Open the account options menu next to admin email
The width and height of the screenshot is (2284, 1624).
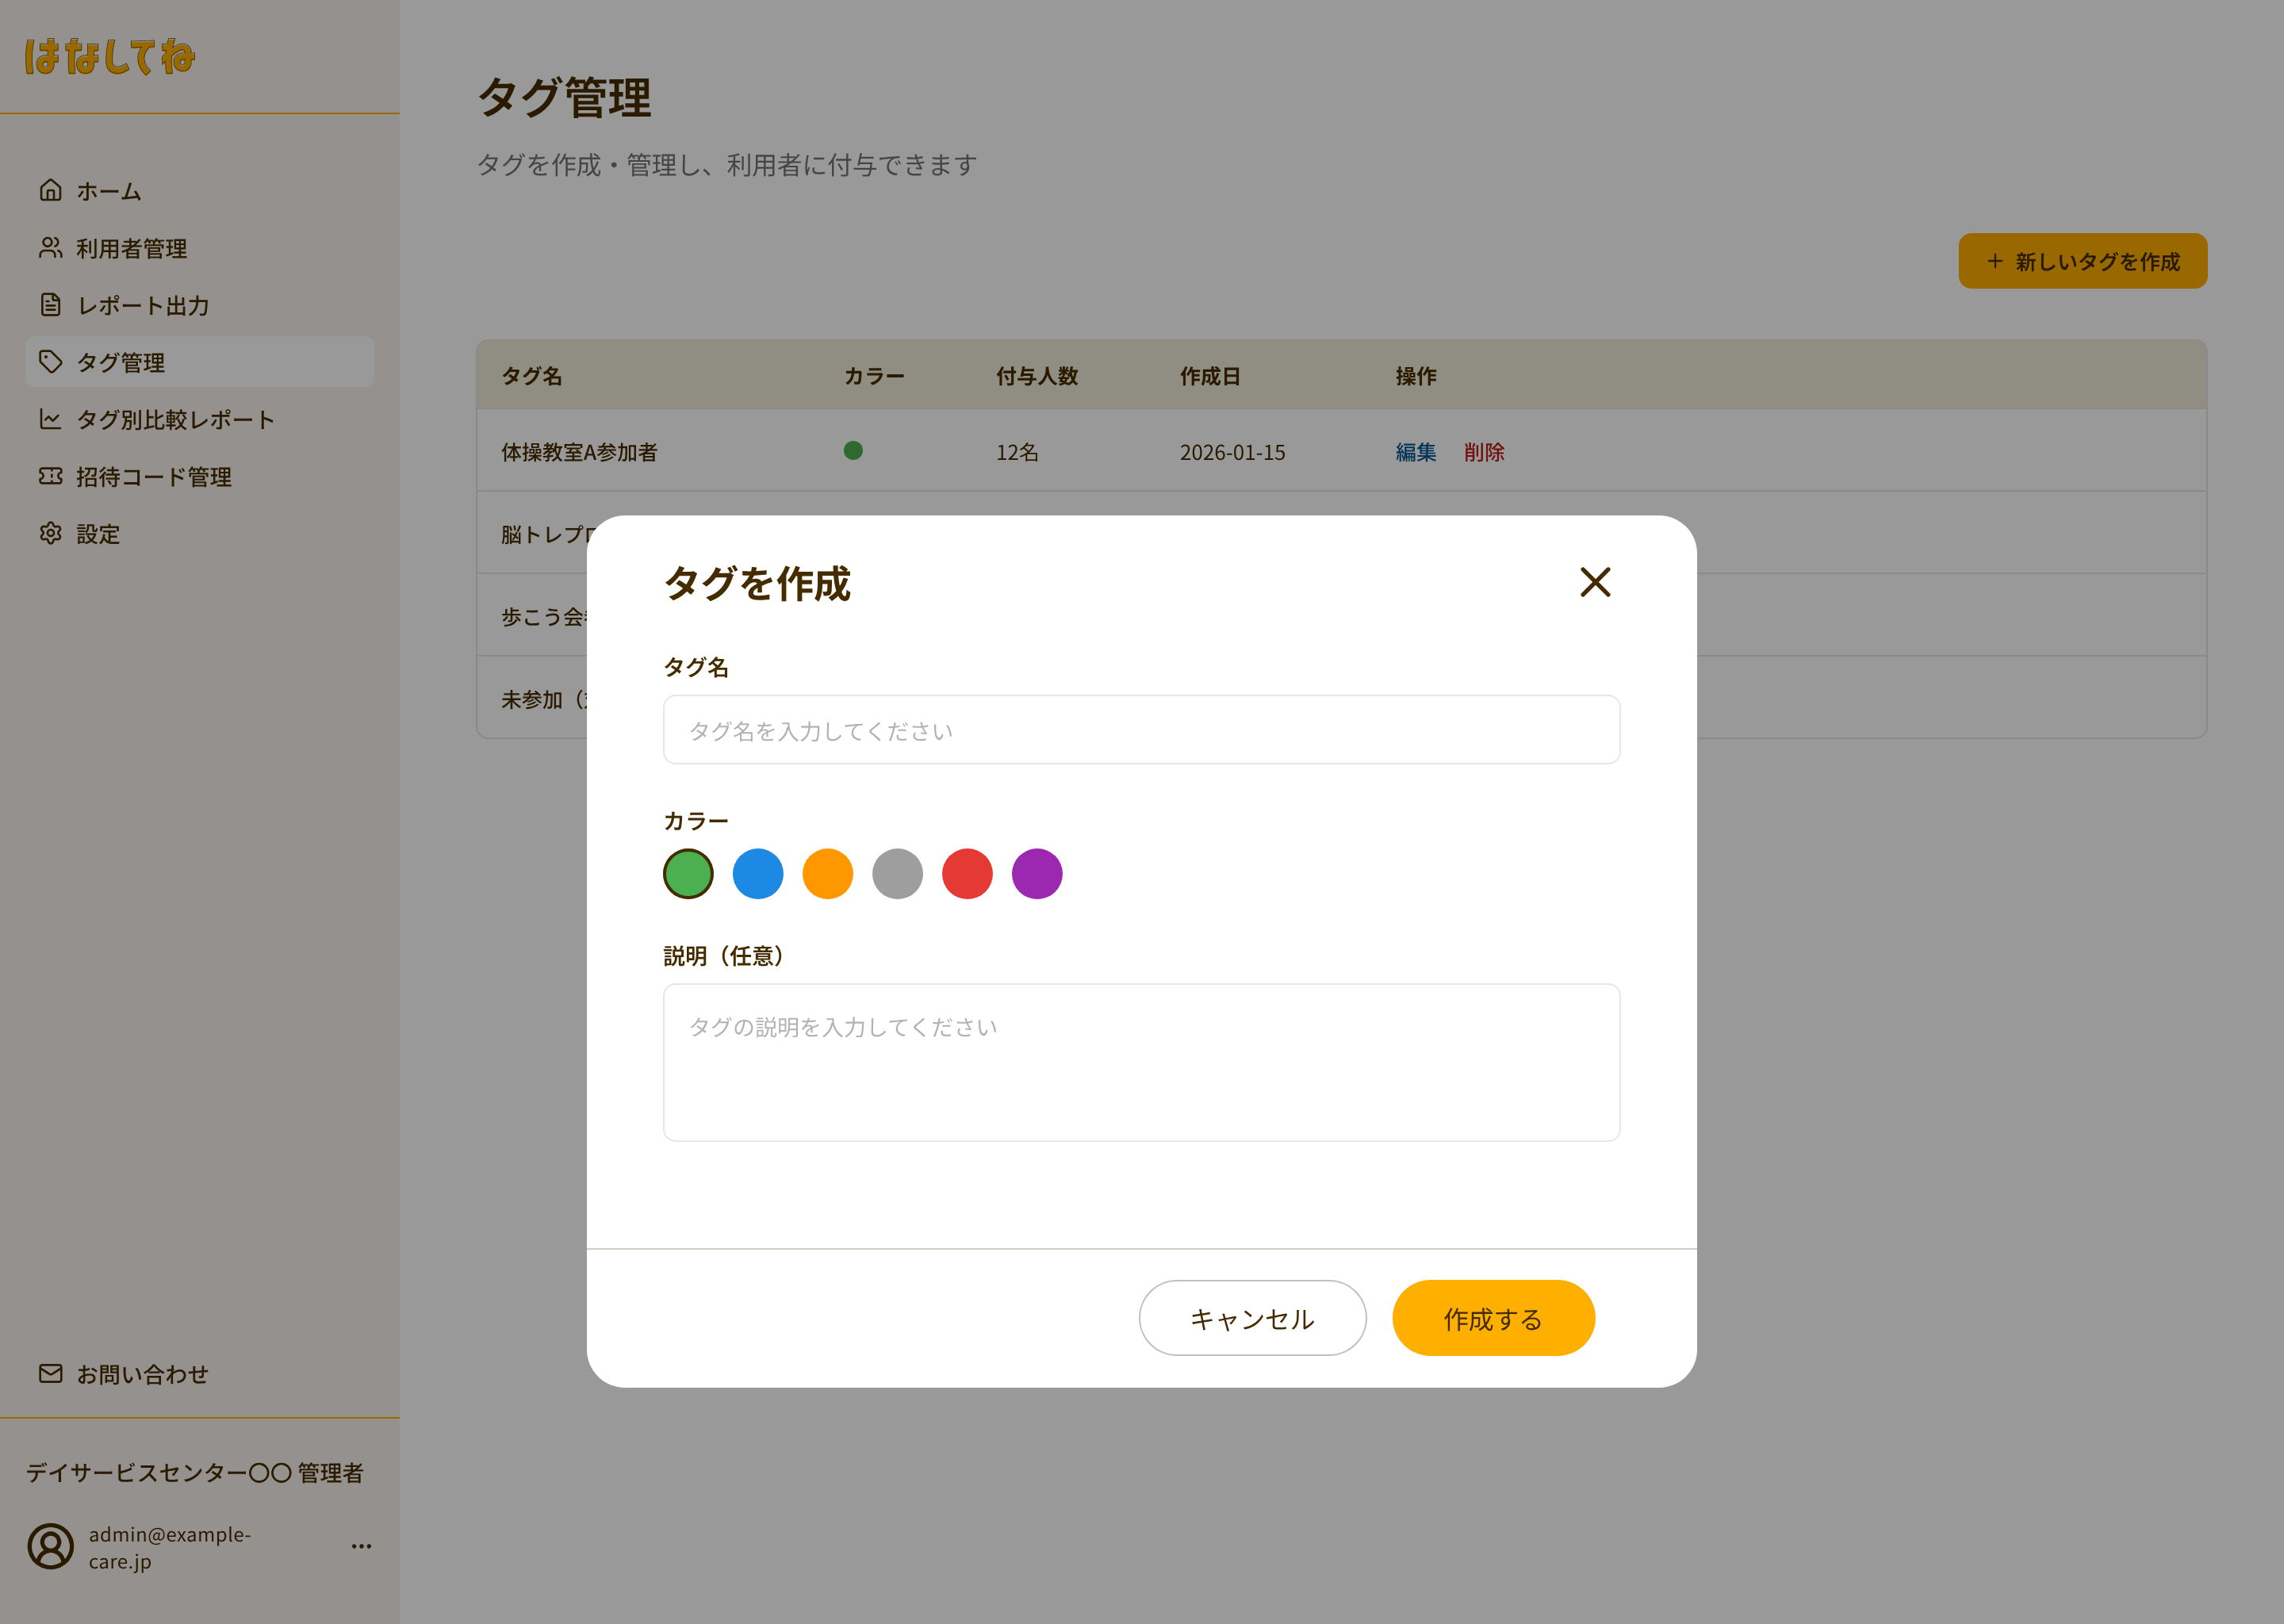[361, 1546]
